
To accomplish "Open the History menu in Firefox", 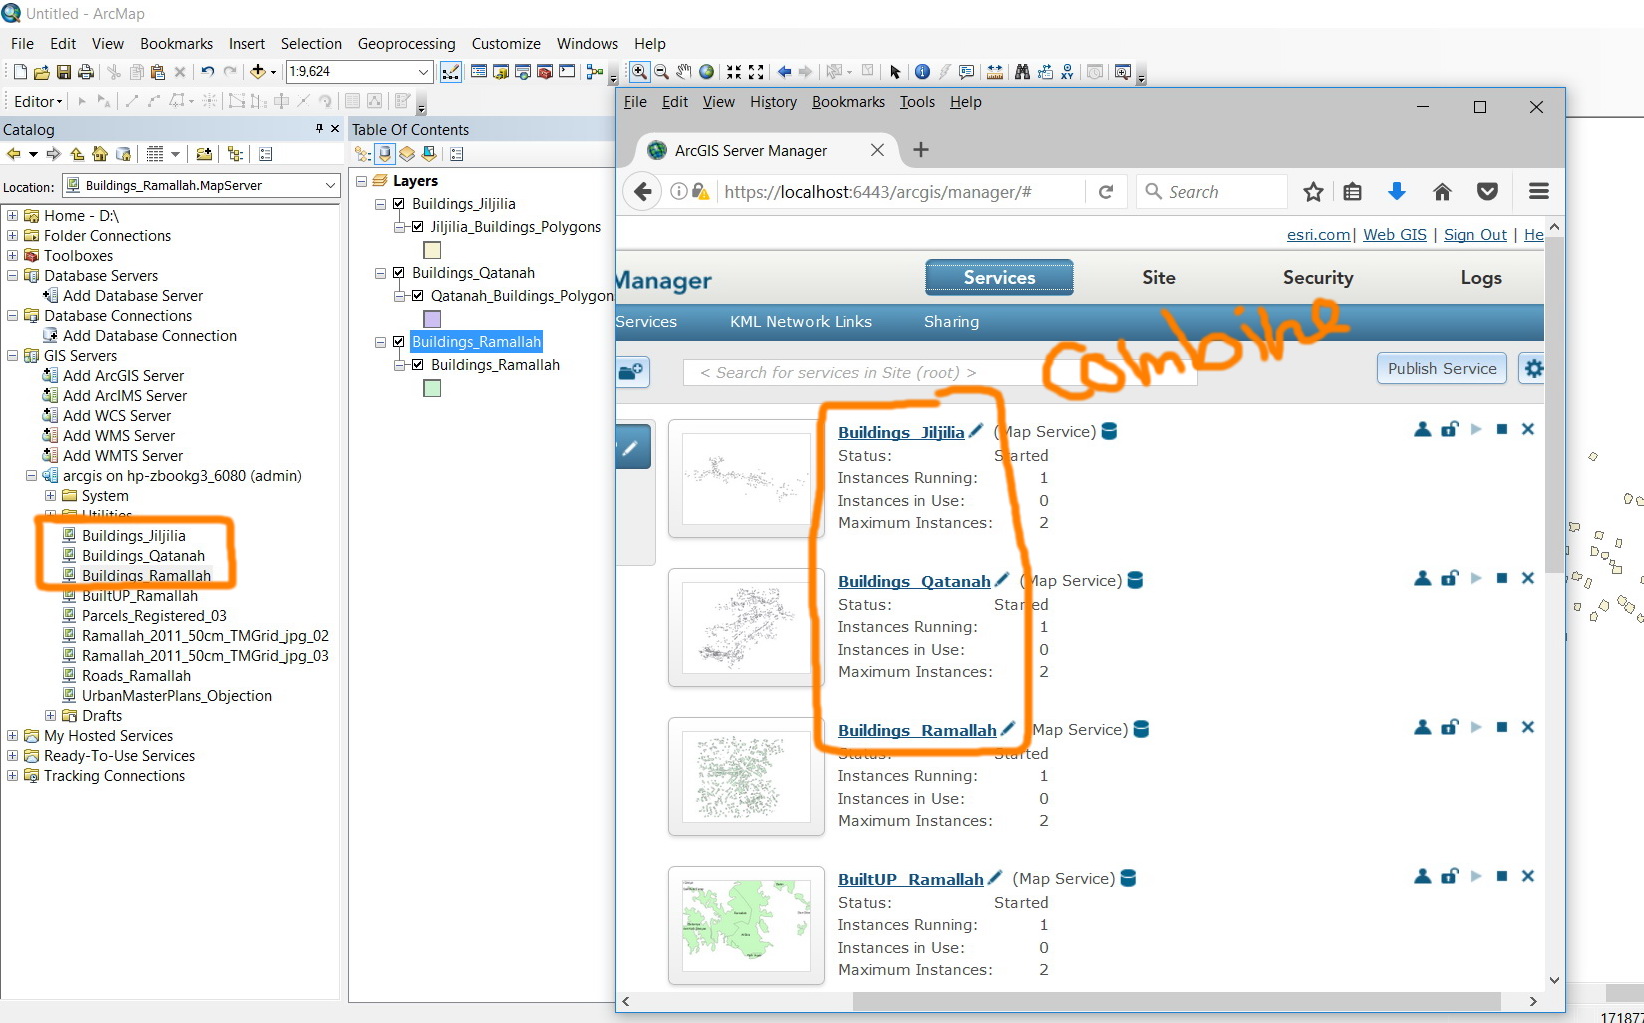I will tap(773, 102).
